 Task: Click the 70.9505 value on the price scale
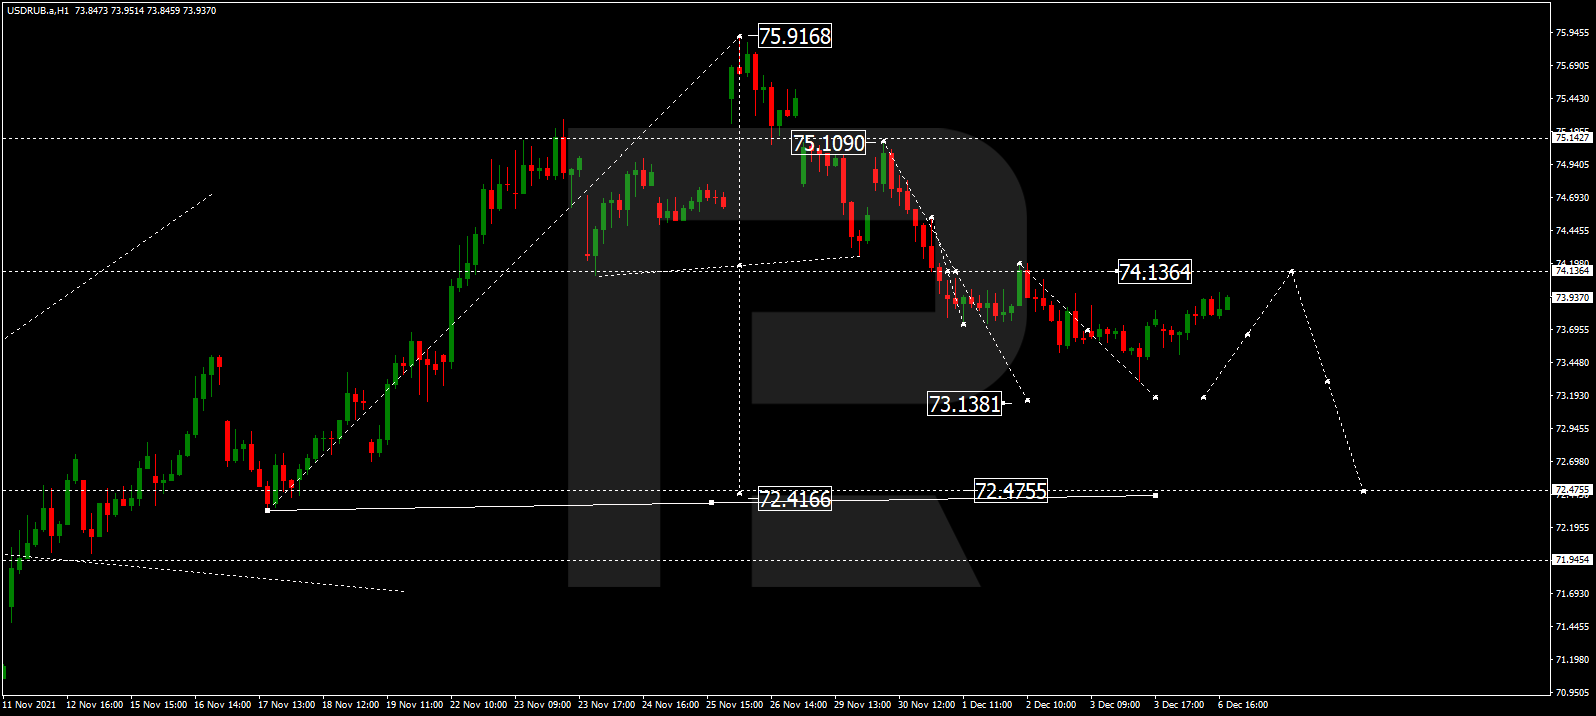[1572, 692]
